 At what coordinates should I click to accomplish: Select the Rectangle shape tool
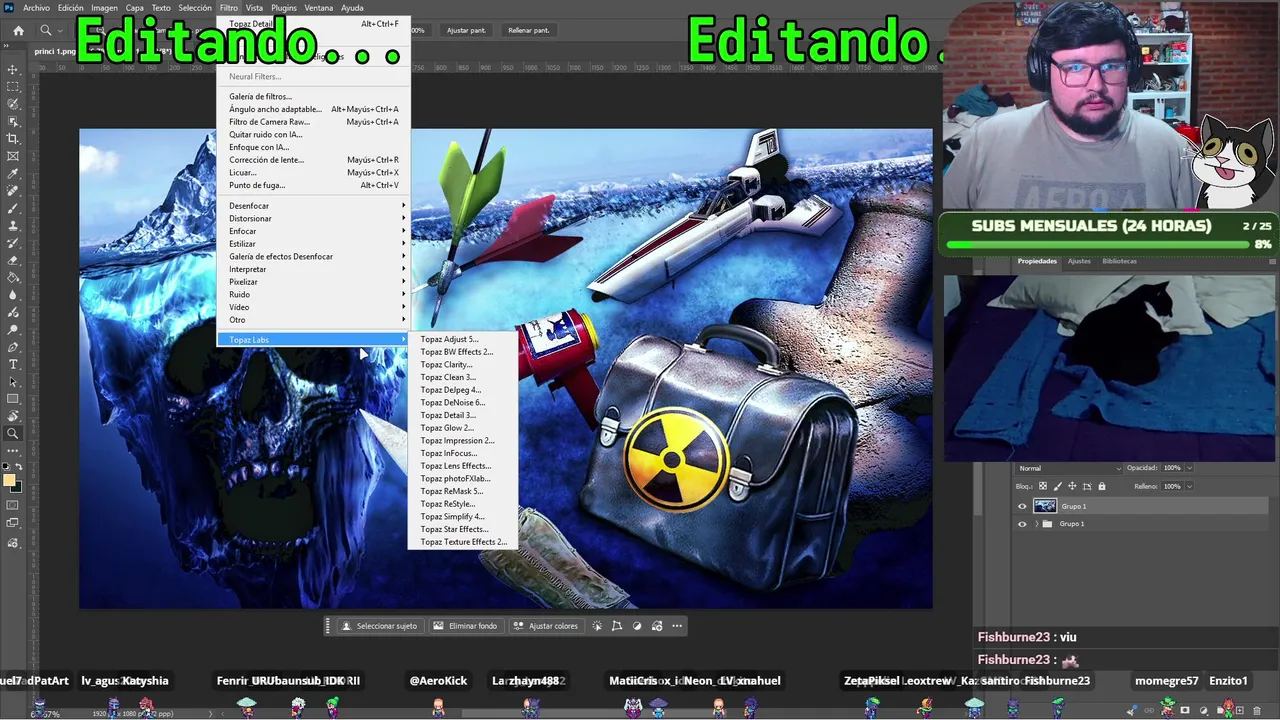point(13,399)
